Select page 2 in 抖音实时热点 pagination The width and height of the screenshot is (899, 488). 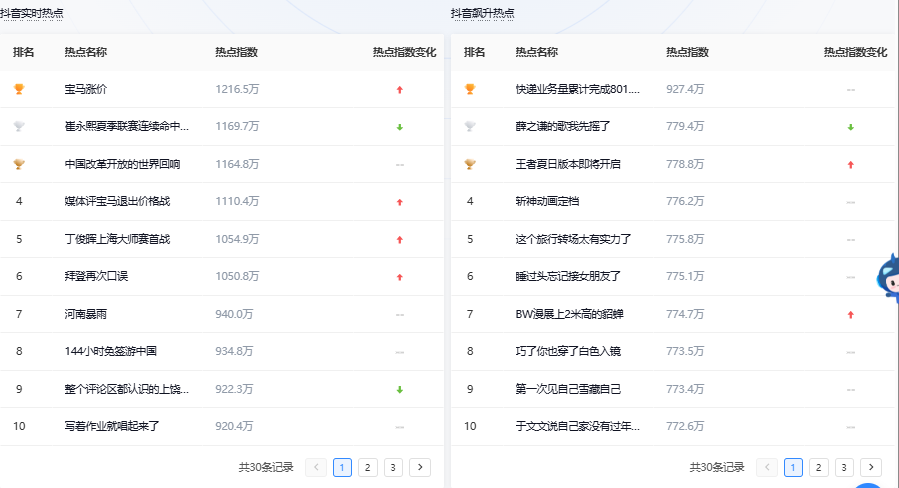pyautogui.click(x=368, y=467)
